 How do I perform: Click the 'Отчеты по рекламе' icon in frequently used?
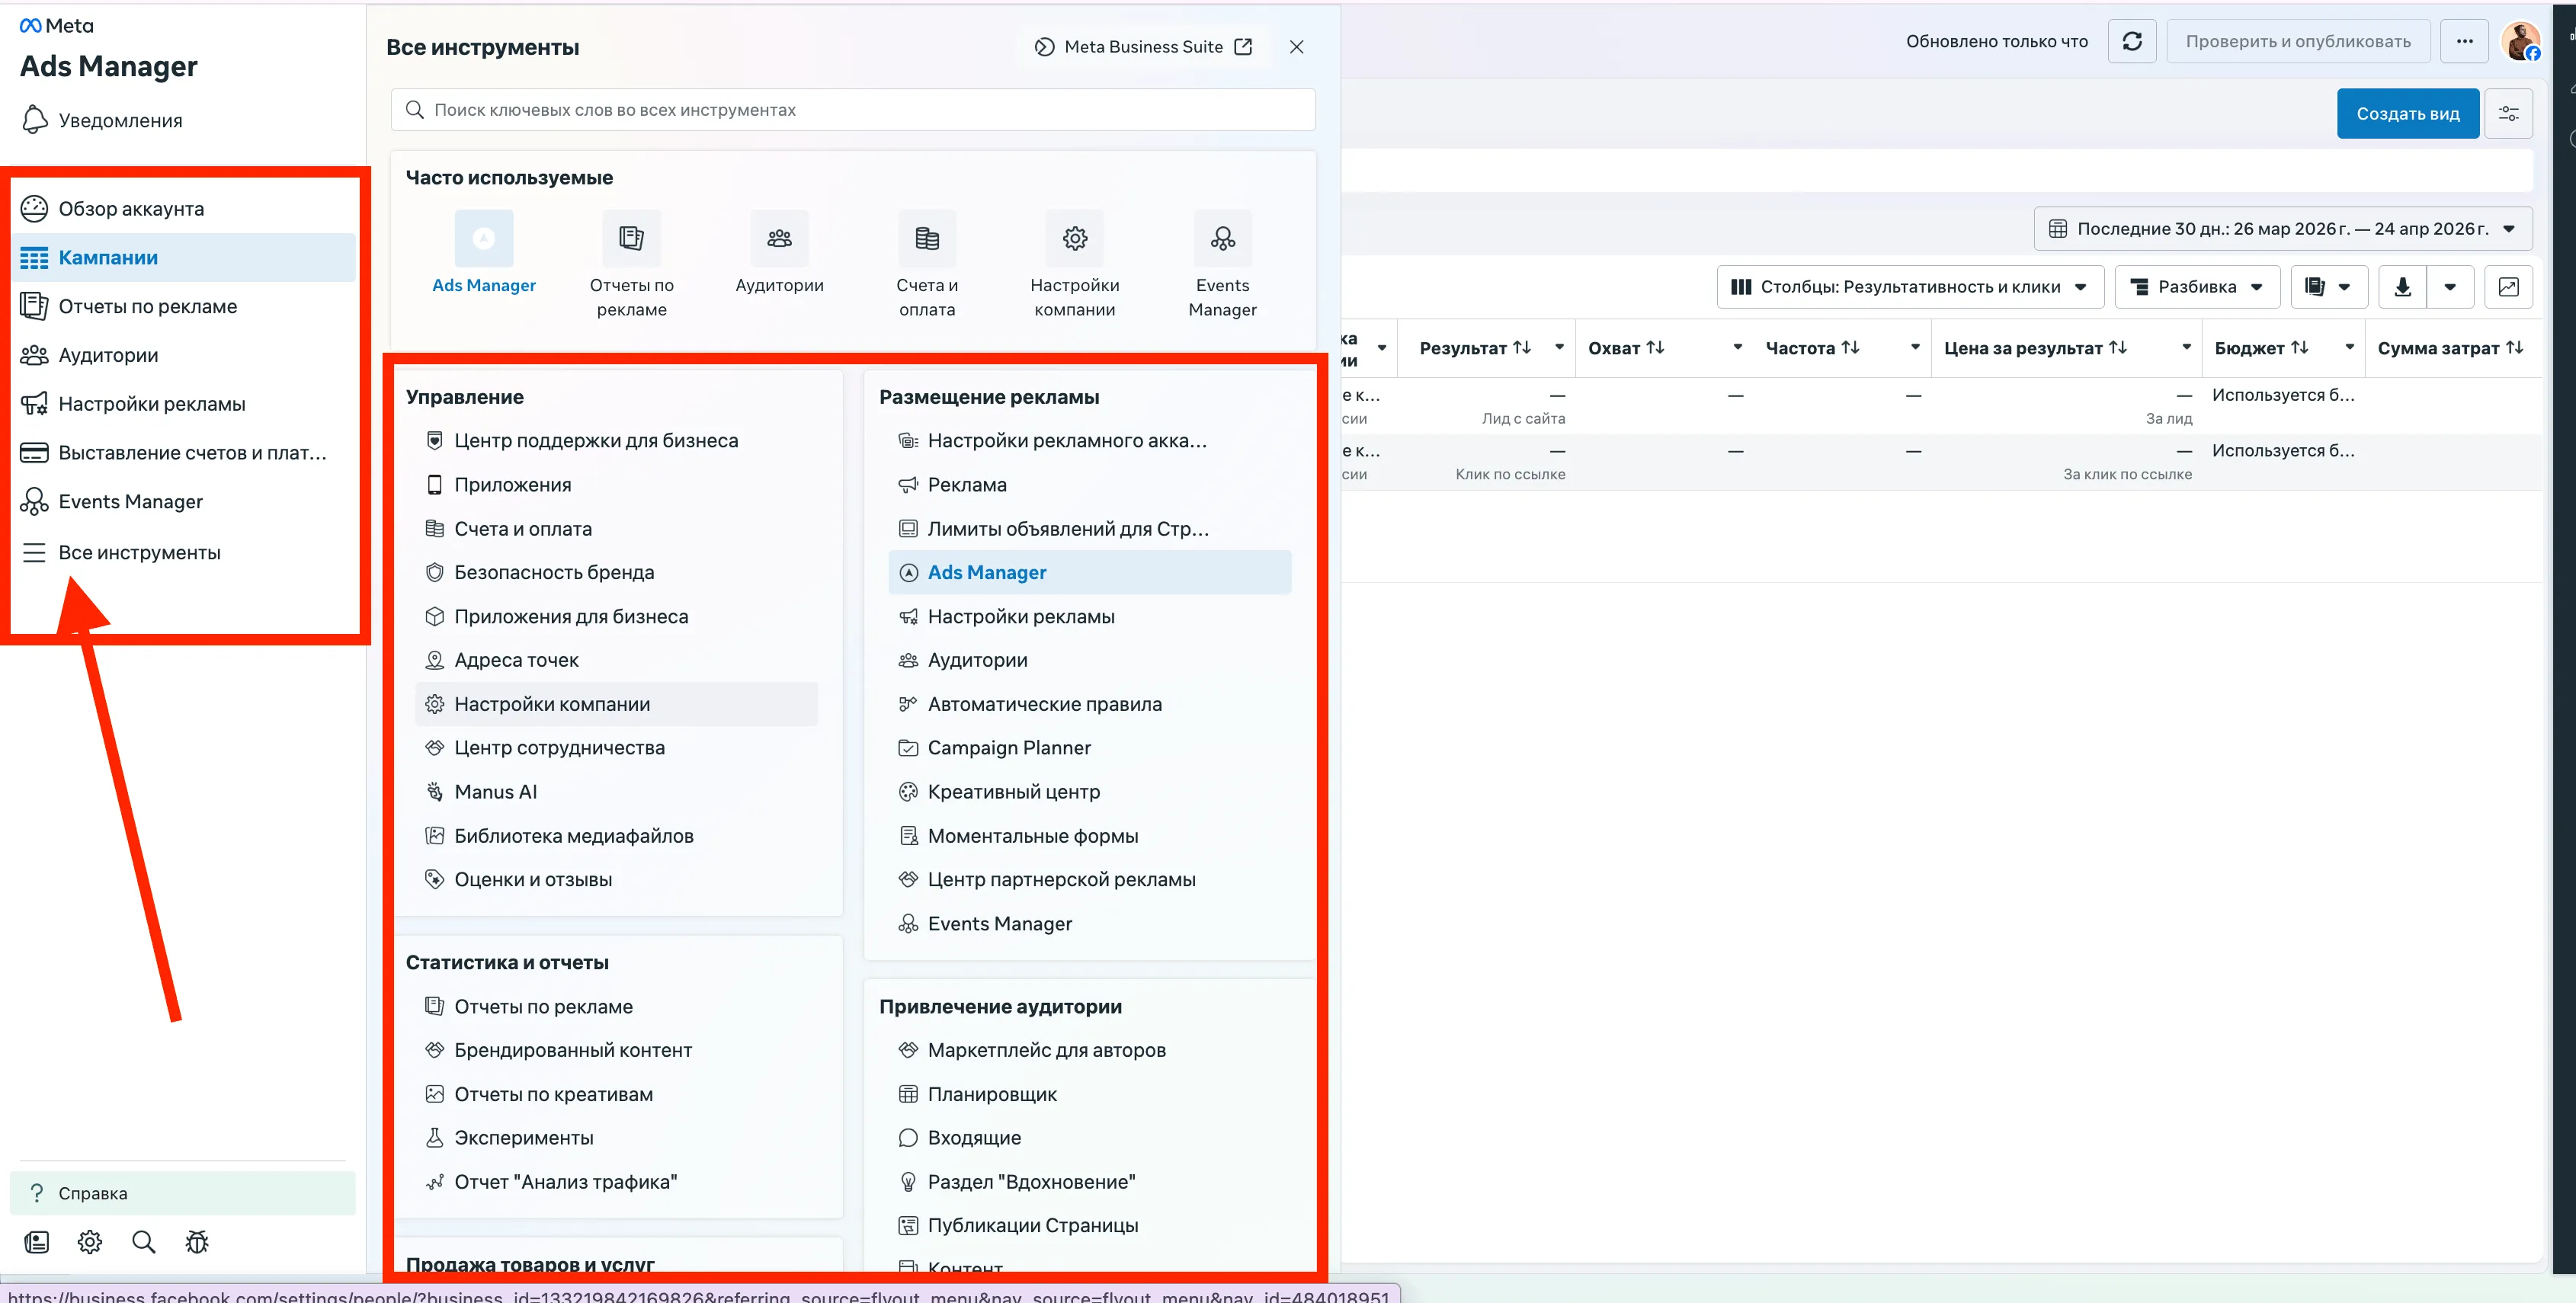[x=631, y=238]
